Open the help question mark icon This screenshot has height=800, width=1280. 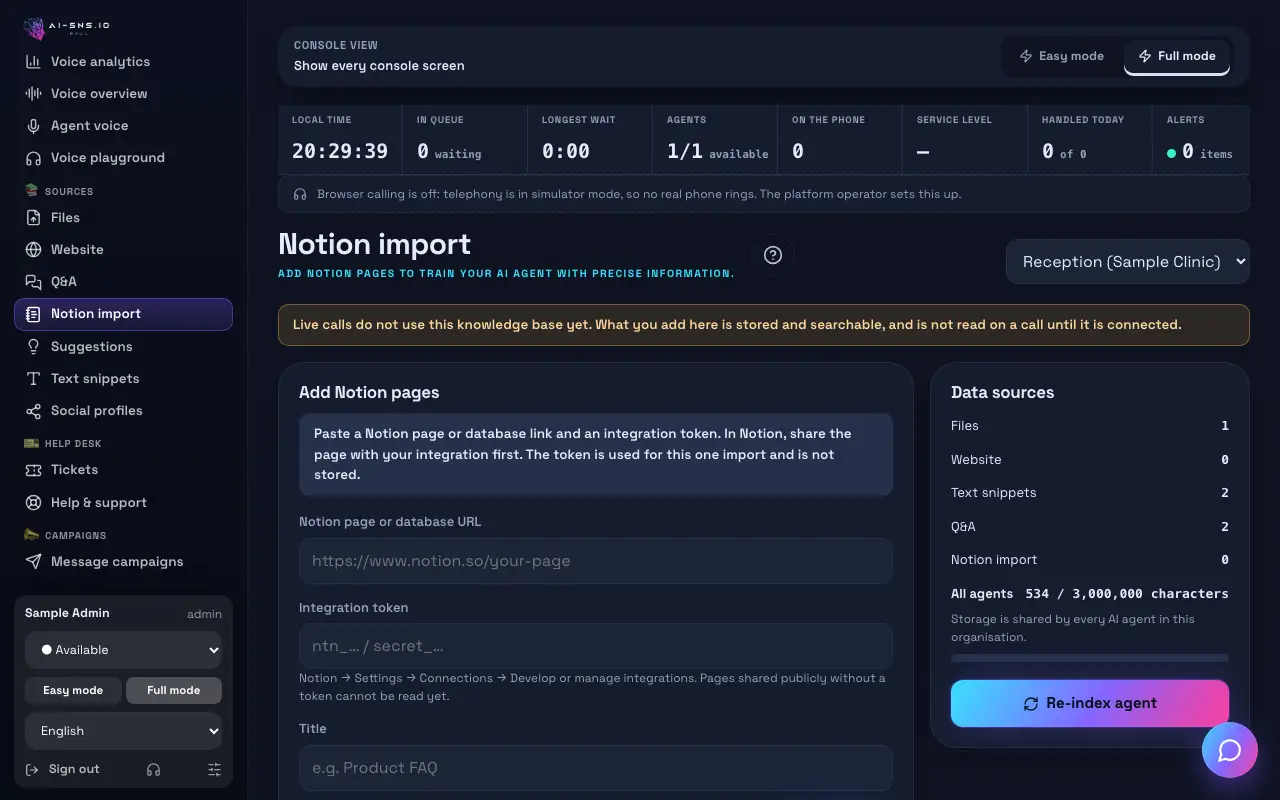pos(772,255)
